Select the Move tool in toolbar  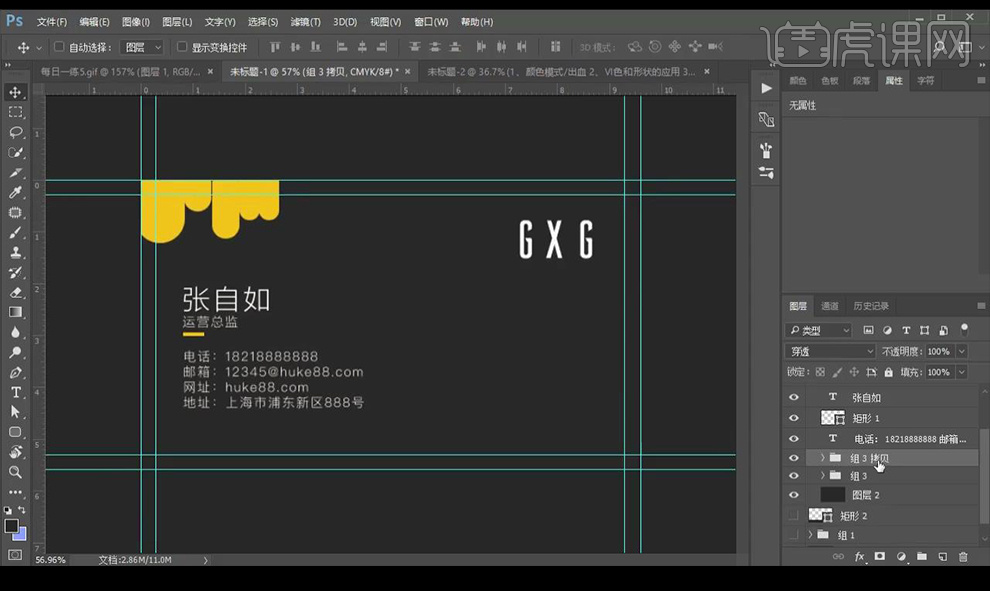pyautogui.click(x=15, y=92)
